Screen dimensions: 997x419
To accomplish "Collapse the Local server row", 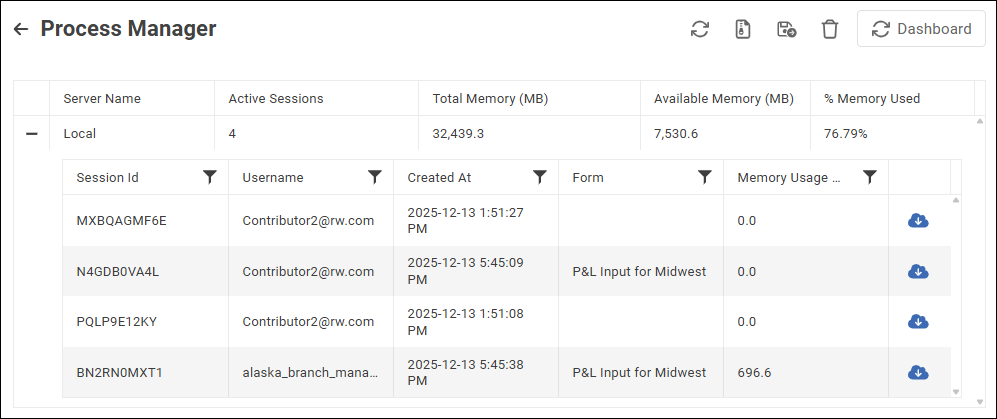I will (x=31, y=133).
